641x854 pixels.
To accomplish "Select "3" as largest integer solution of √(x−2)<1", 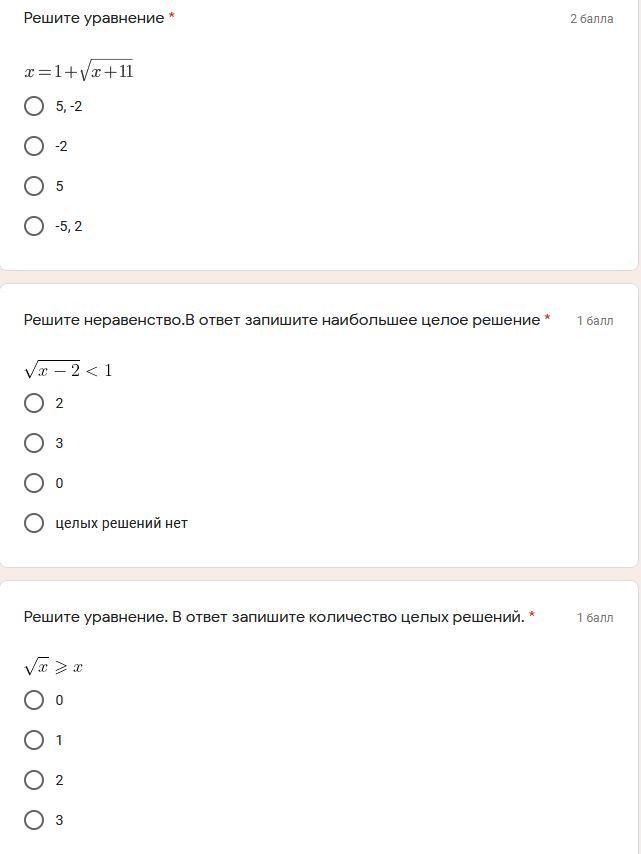I will click(x=34, y=443).
